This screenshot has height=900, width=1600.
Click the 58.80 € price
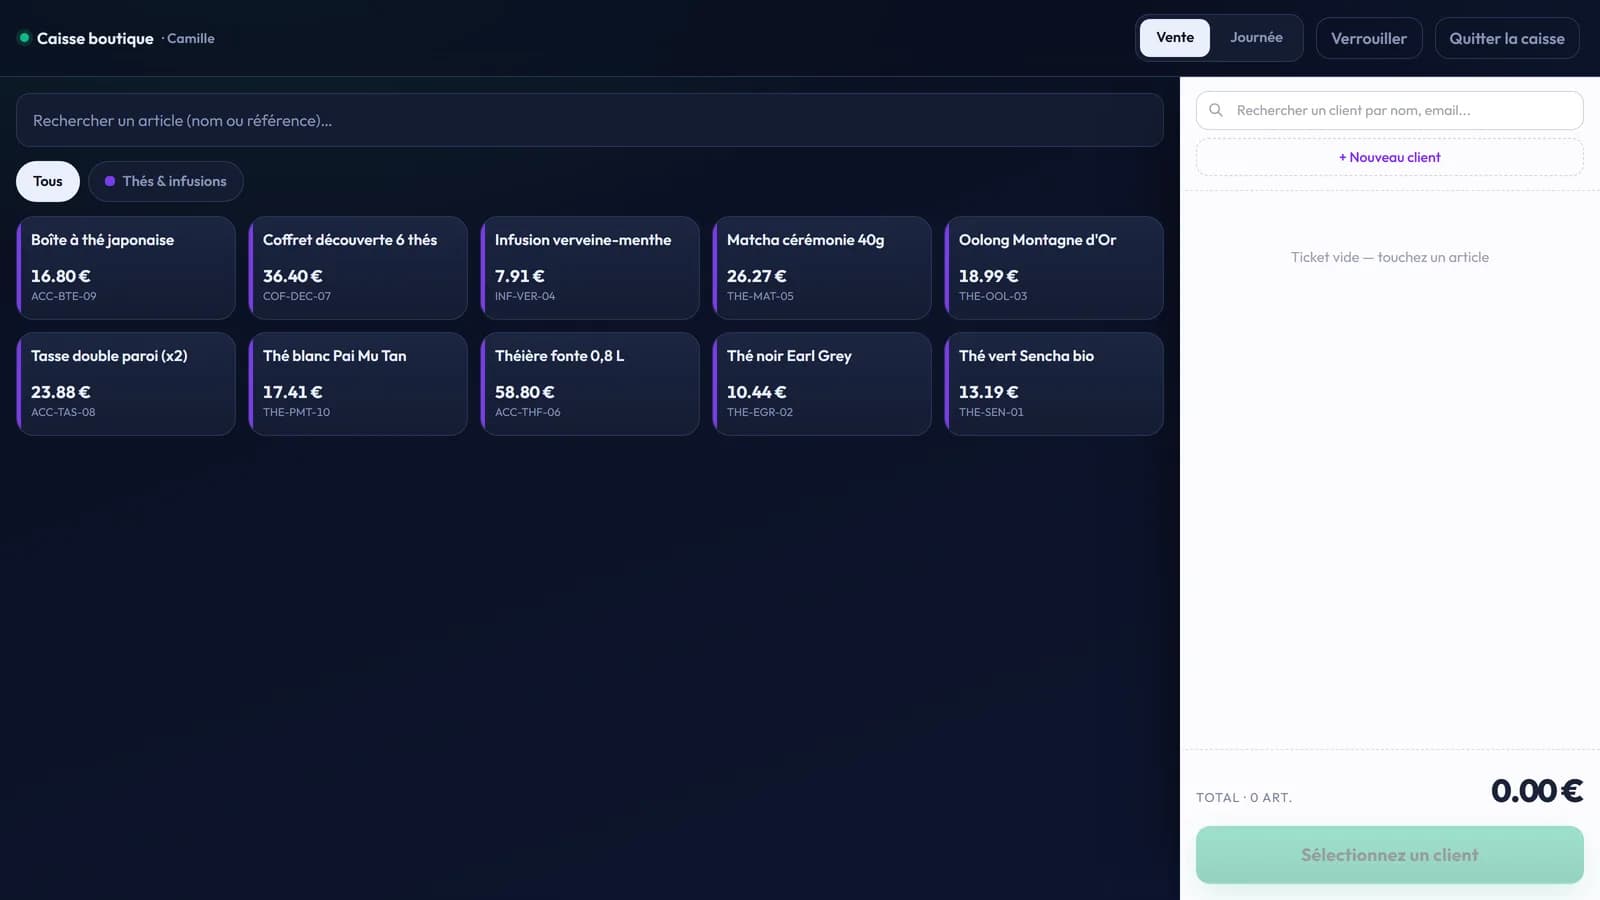525,392
